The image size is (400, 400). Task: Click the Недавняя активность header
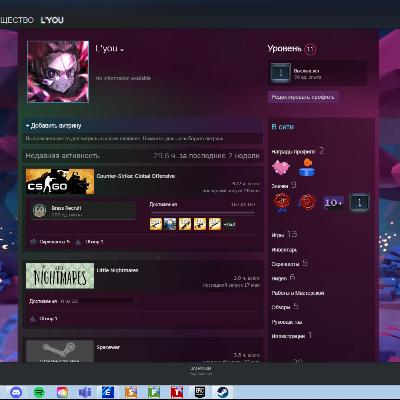click(x=63, y=156)
